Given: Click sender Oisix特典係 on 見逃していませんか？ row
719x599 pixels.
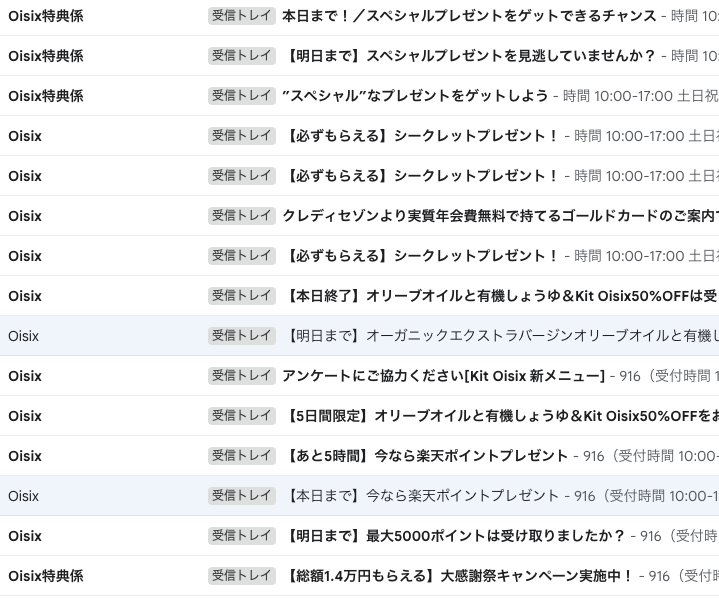Looking at the screenshot, I should coord(46,56).
